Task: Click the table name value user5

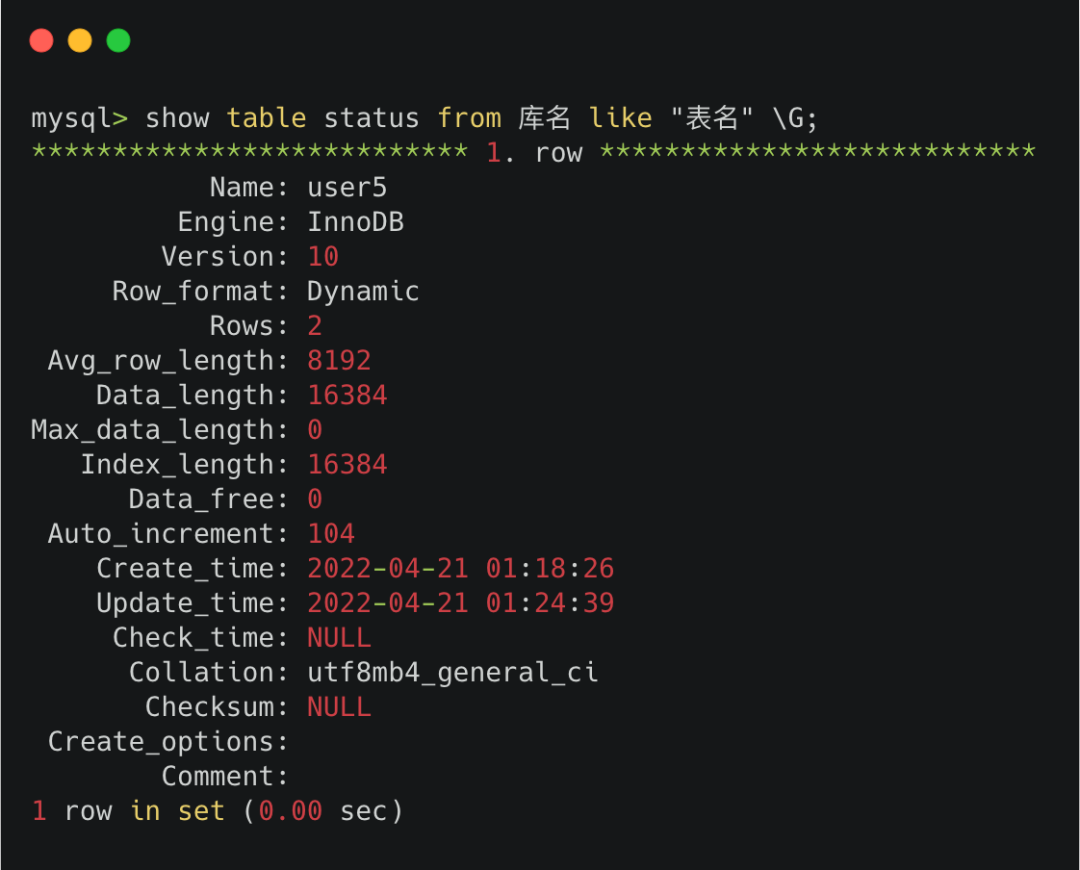Action: pyautogui.click(x=347, y=187)
